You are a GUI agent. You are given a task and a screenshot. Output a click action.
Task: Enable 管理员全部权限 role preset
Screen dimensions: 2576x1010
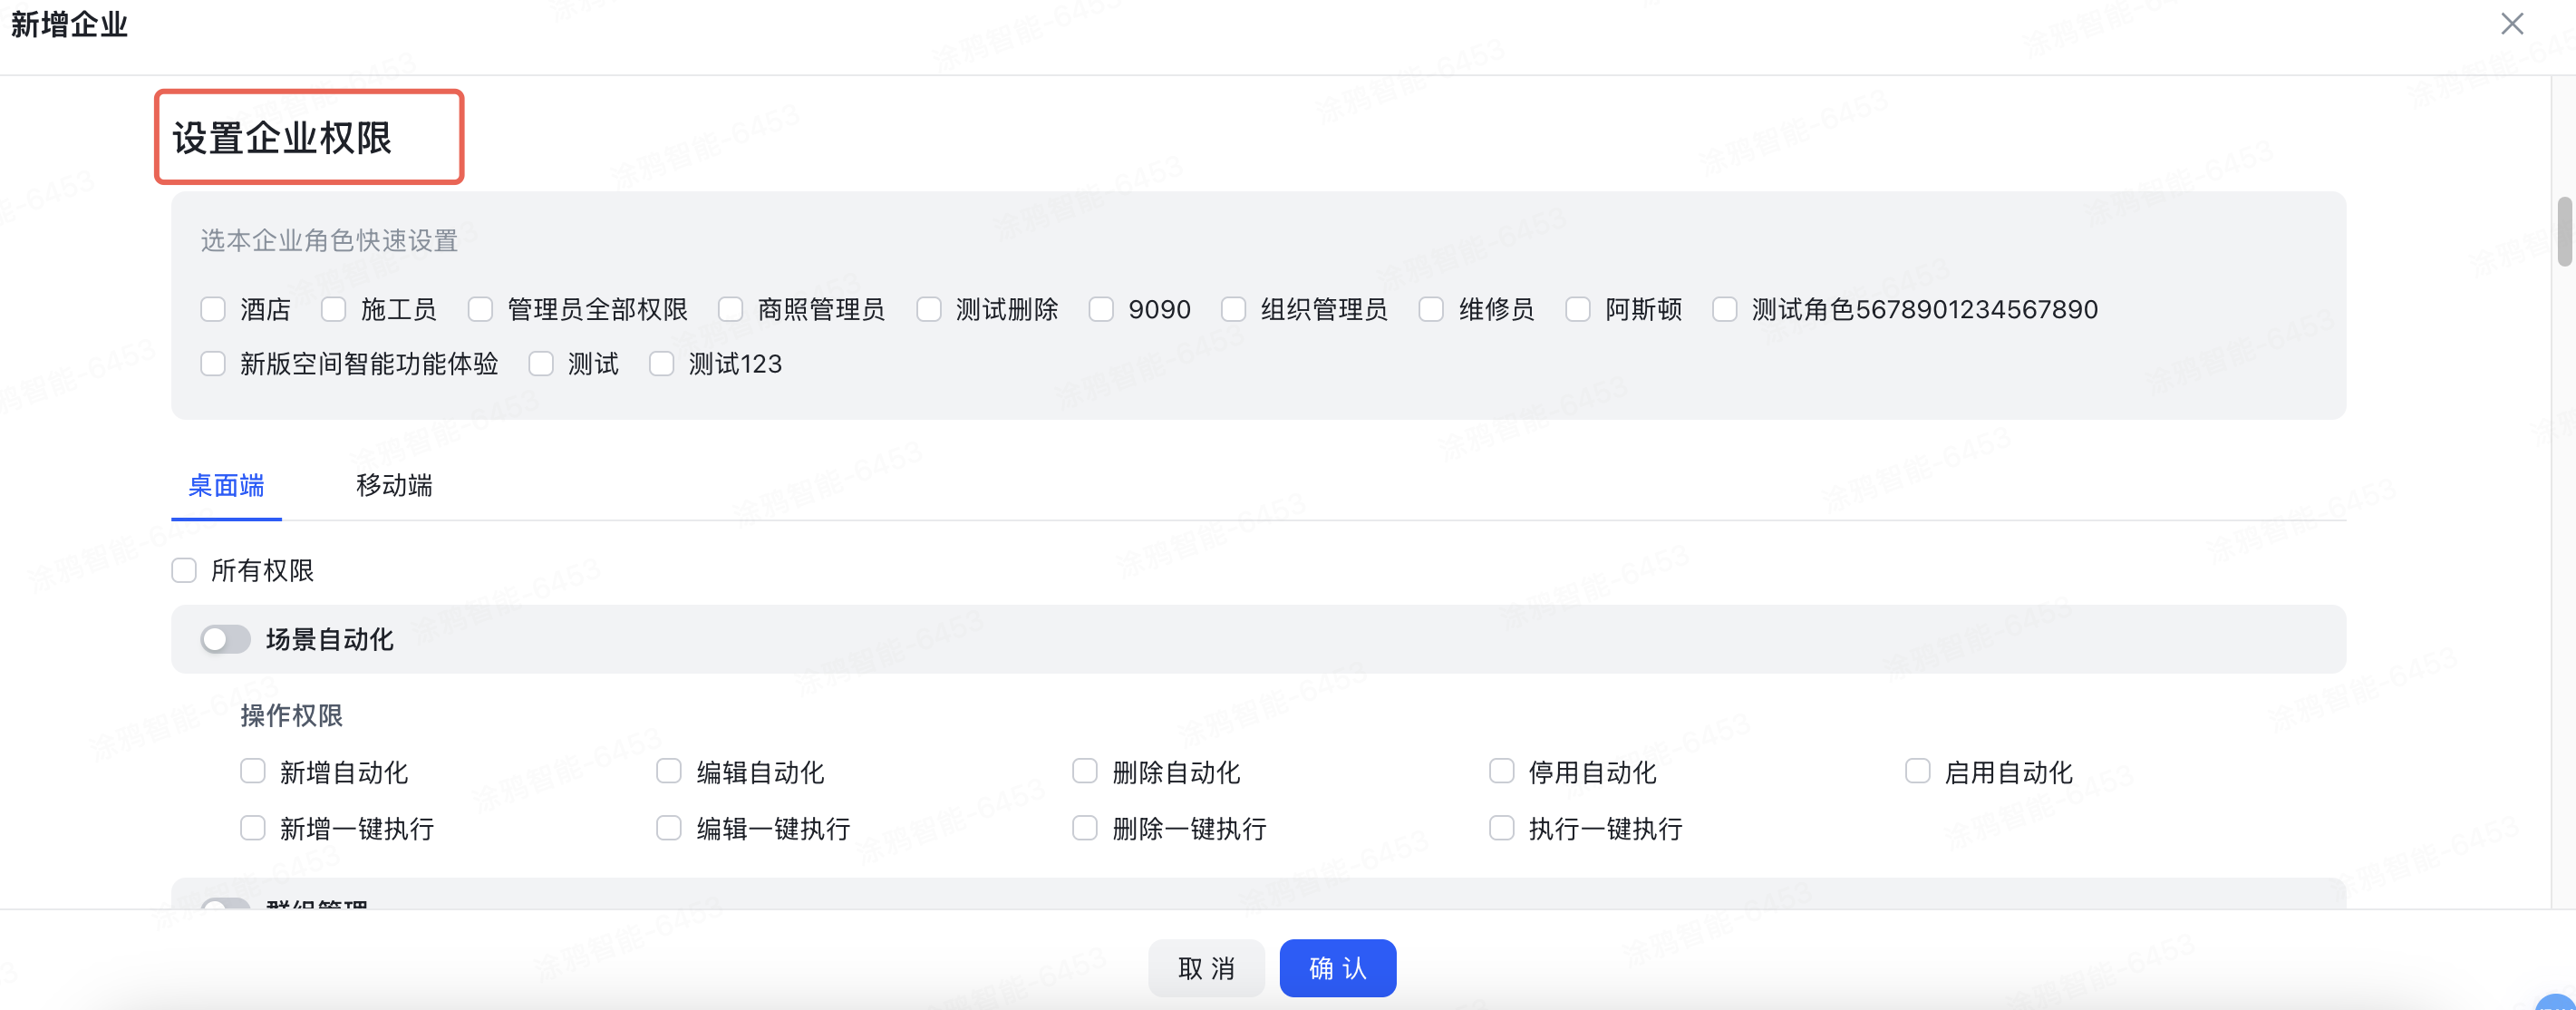(481, 310)
